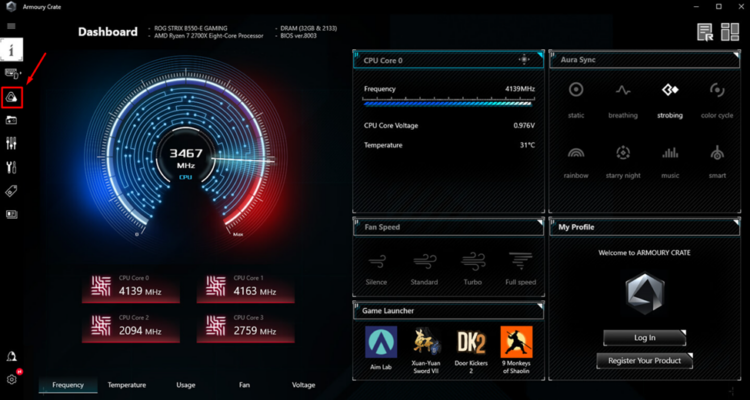Open the News sidebar icon
Viewport: 750px width, 400px height.
pos(11,214)
